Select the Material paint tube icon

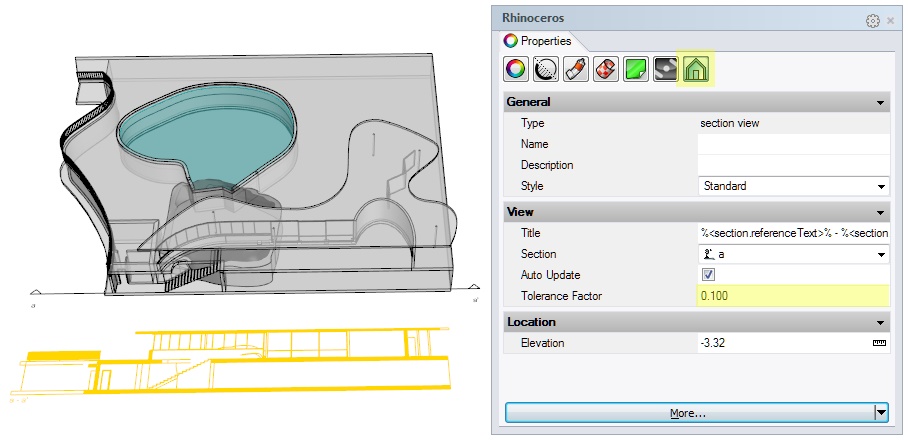coord(575,69)
